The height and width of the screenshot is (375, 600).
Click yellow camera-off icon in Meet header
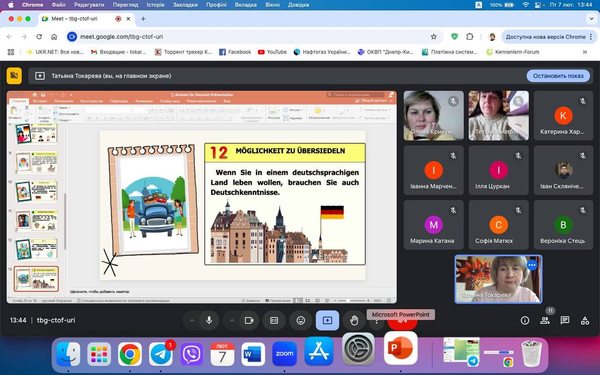14,76
